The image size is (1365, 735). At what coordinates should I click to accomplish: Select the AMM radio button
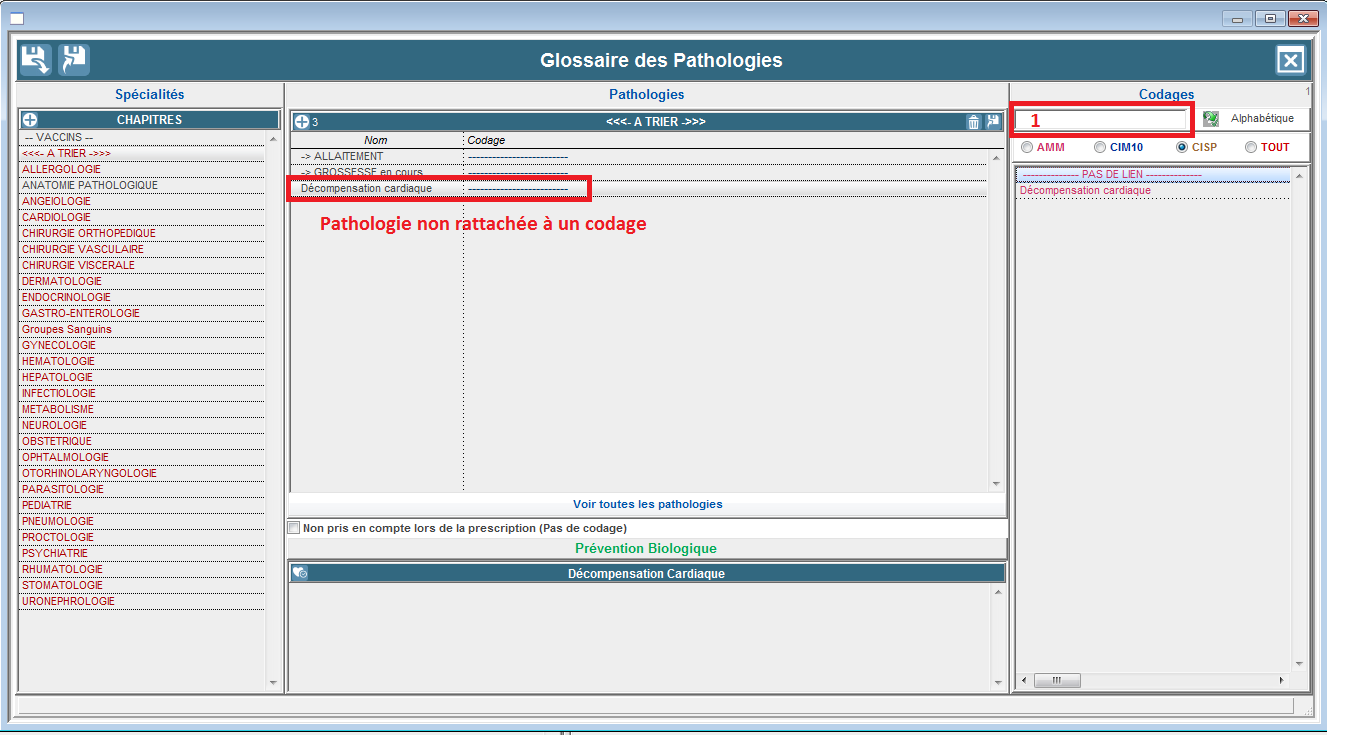(x=1027, y=147)
